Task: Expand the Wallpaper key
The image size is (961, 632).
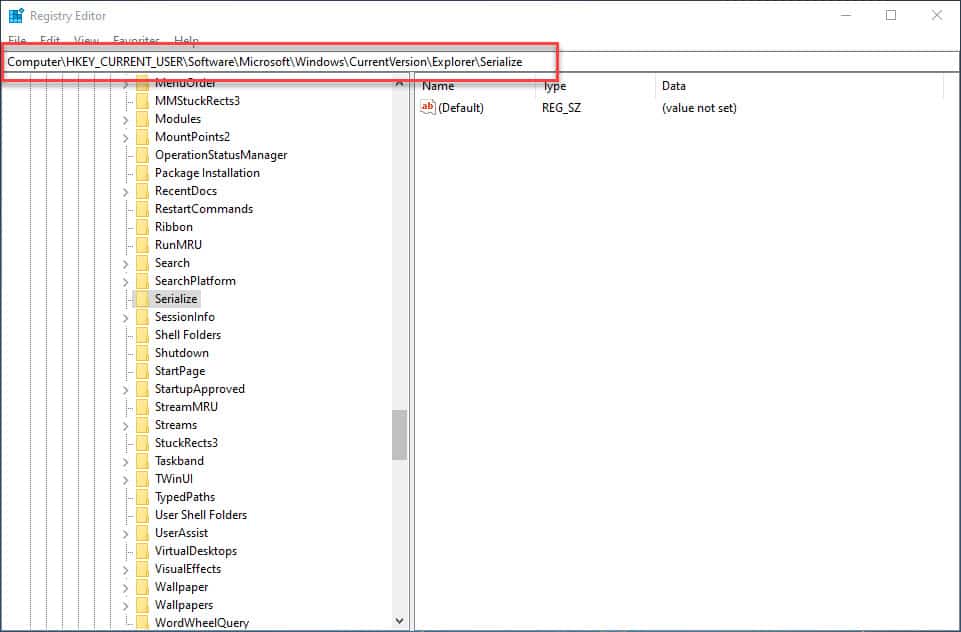Action: [x=126, y=588]
